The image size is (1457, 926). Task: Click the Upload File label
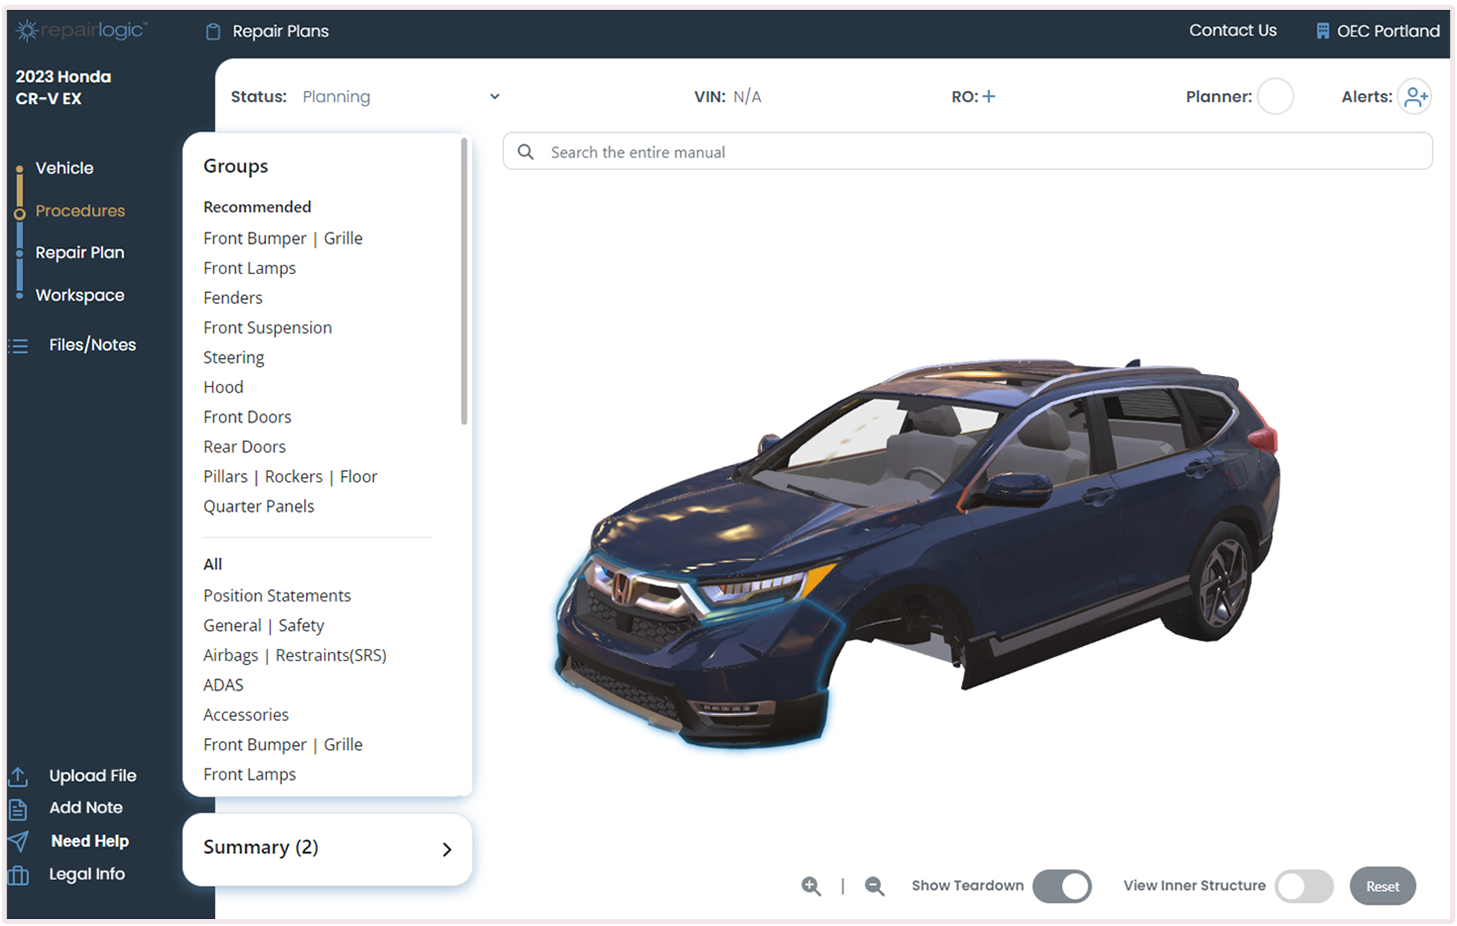93,776
